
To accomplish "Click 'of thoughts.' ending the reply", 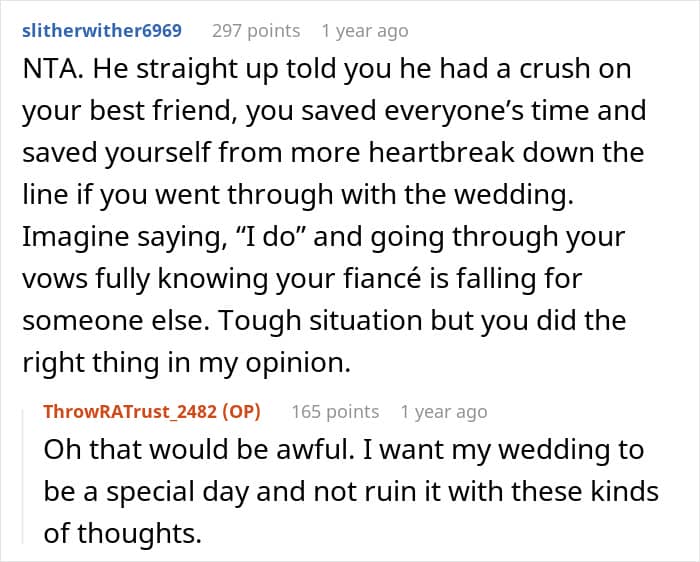I will 123,533.
